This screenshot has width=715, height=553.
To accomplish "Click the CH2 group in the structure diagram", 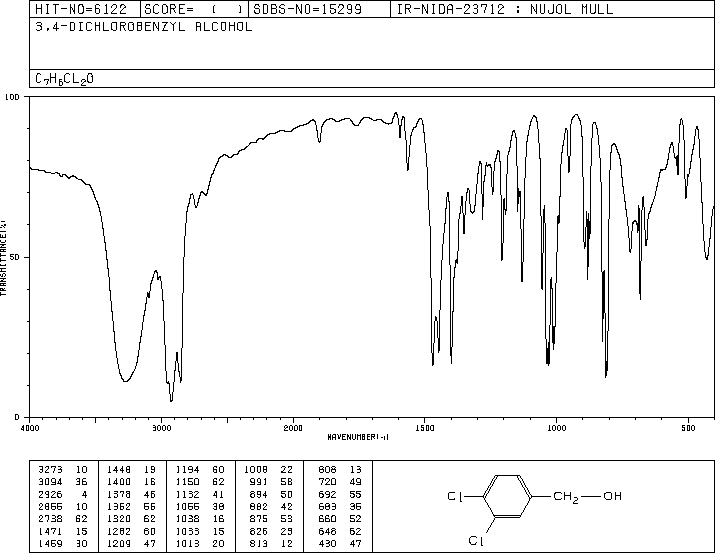I will tap(566, 497).
